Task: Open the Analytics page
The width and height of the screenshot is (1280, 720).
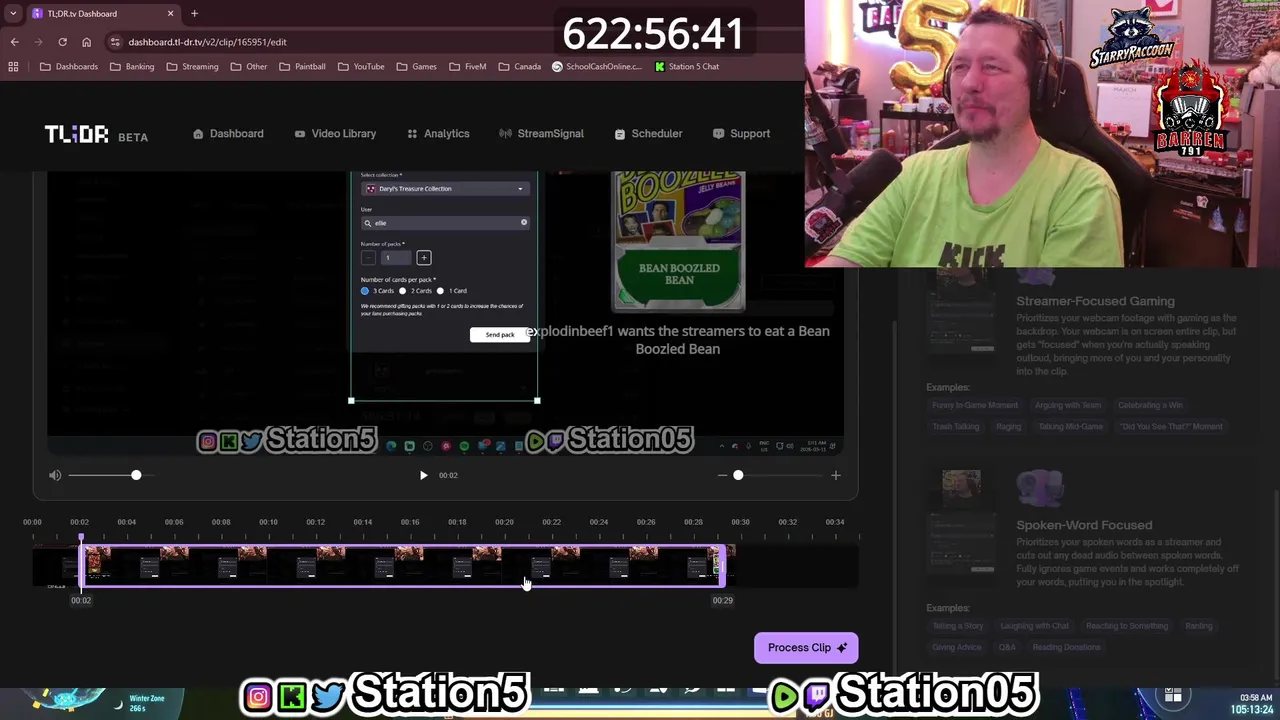Action: point(438,134)
